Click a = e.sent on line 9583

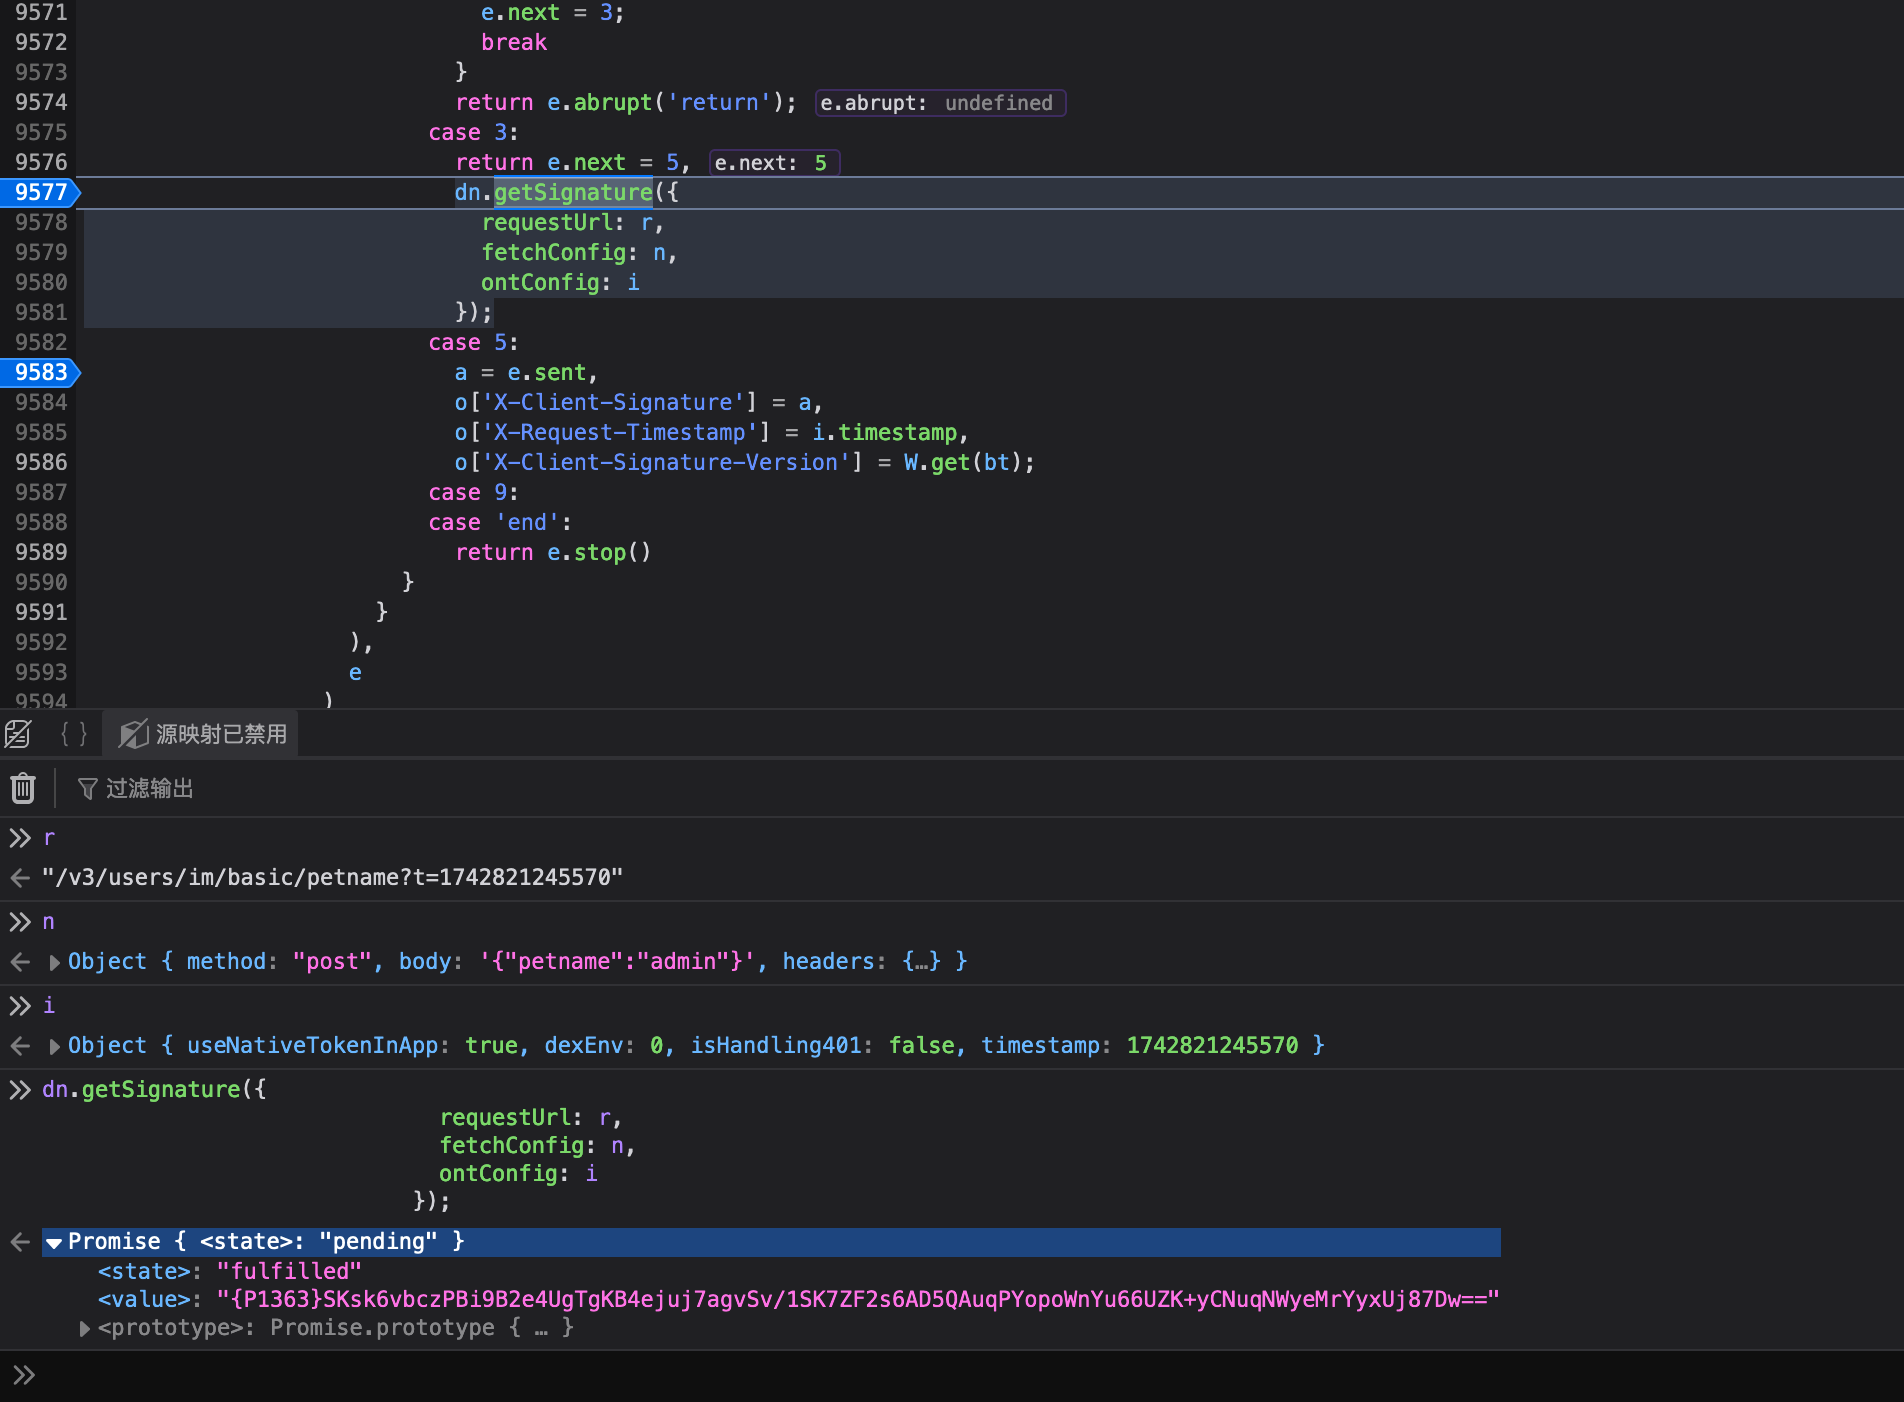(x=525, y=372)
